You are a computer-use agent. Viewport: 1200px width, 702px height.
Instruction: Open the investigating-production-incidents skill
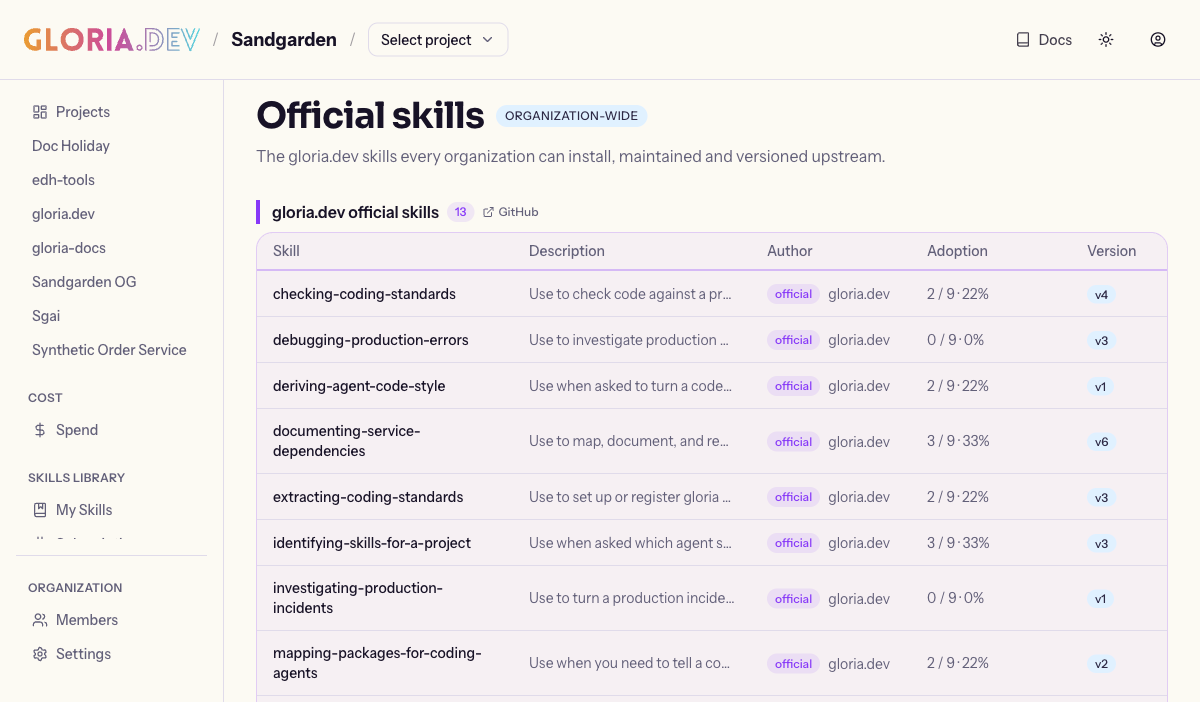[357, 598]
